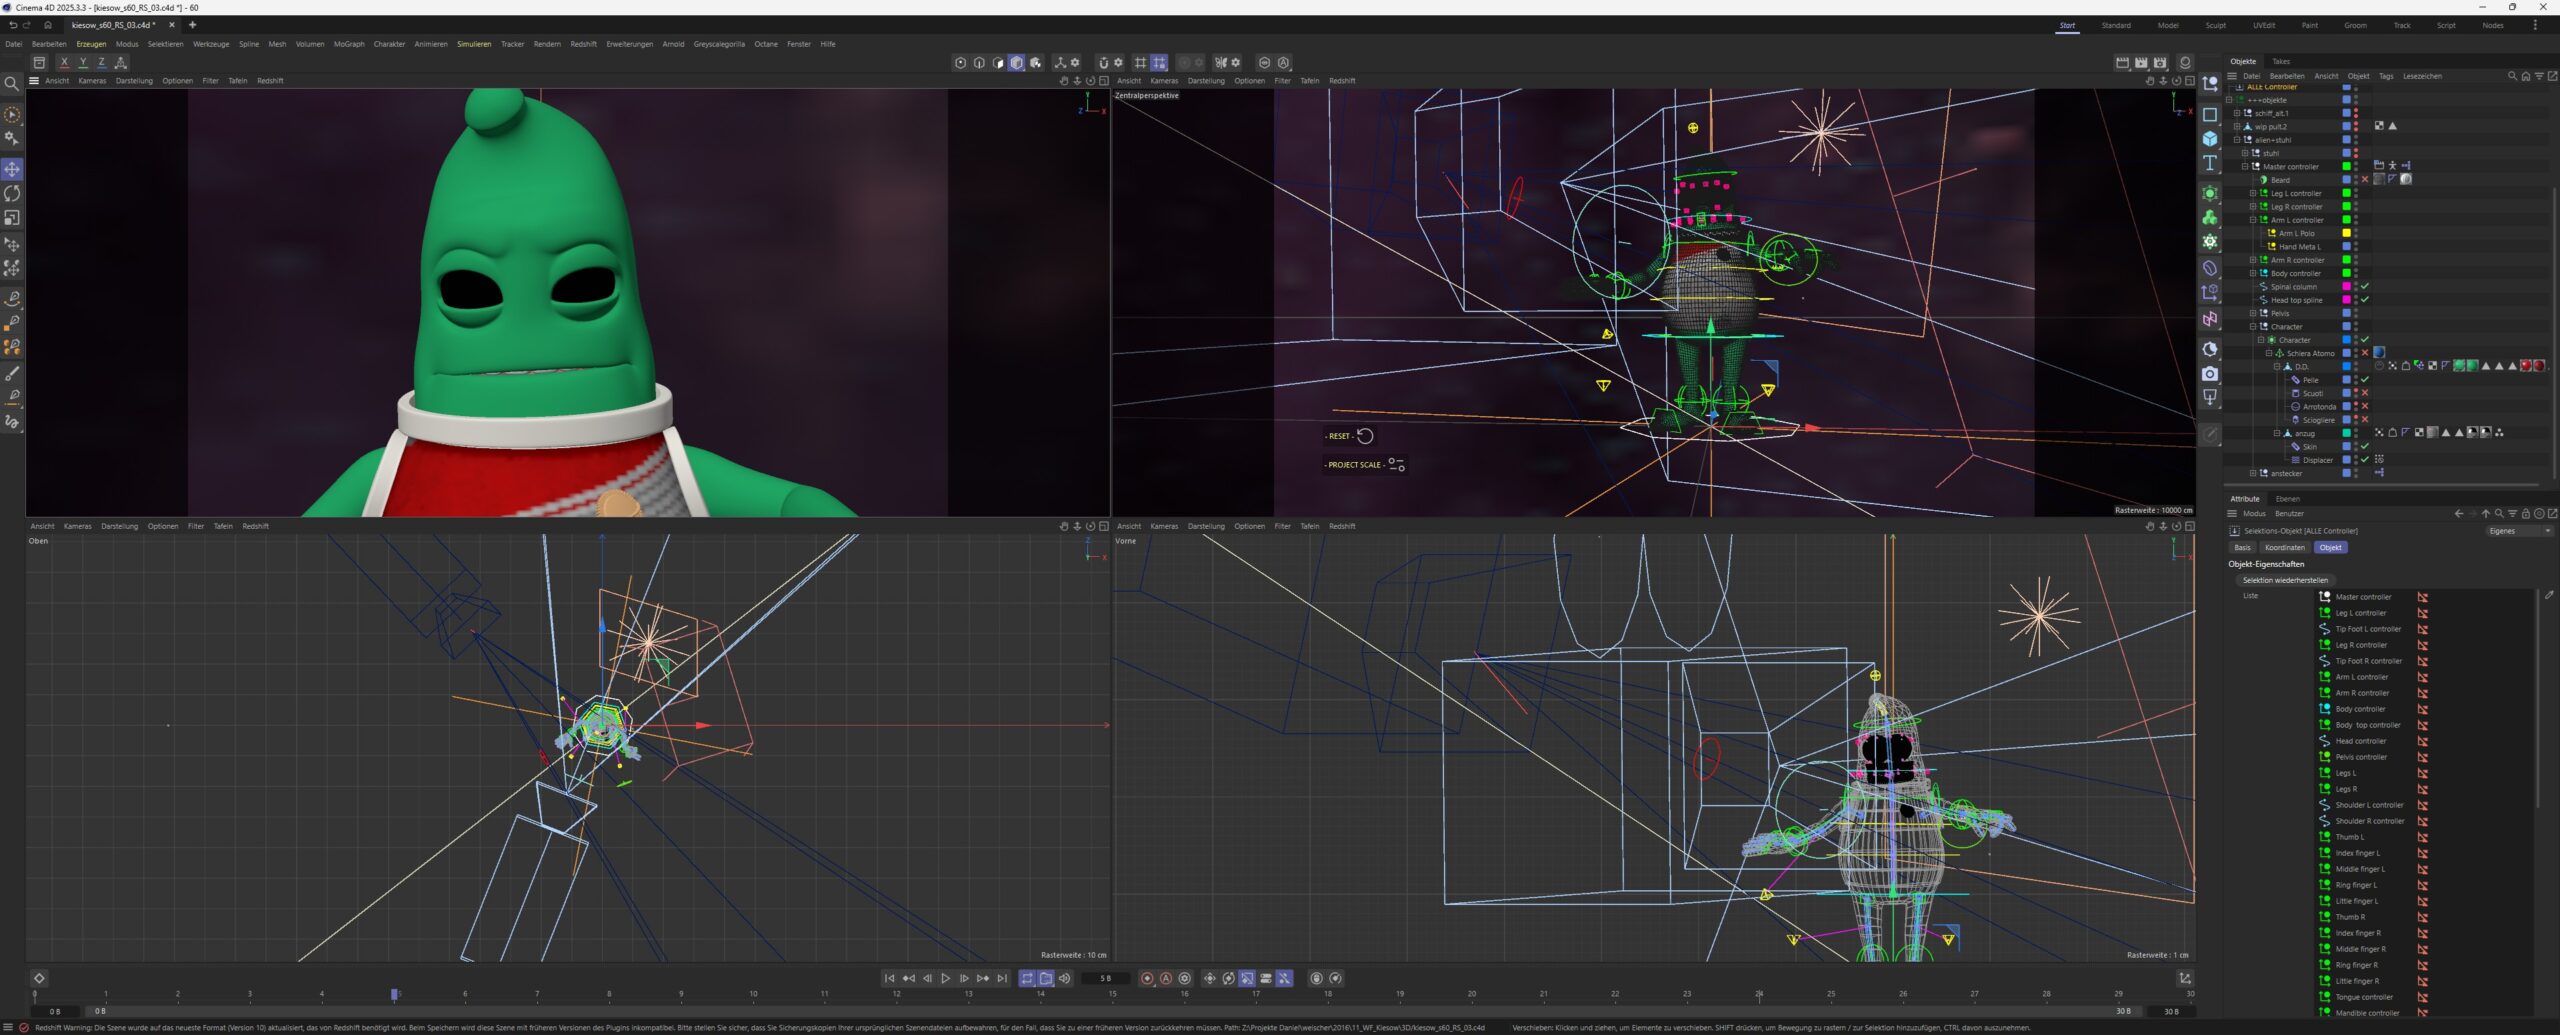
Task: Click the yellow layer swatch of Arm L Polo
Action: [x=2346, y=233]
